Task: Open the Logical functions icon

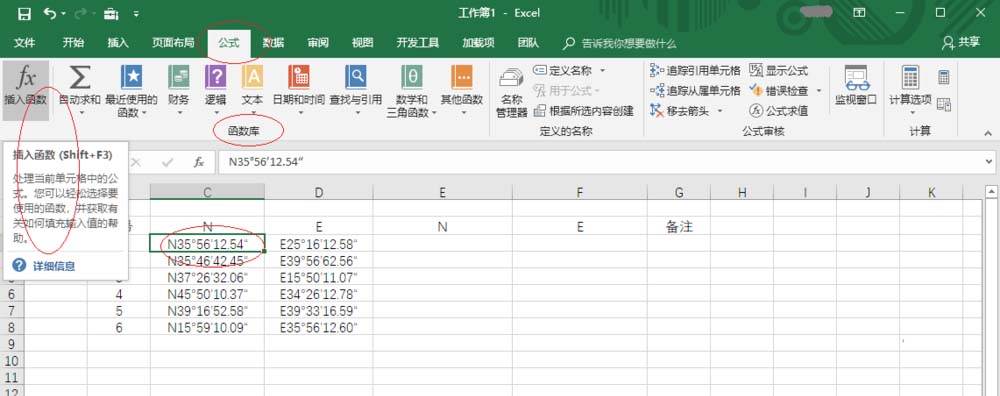Action: (x=216, y=77)
